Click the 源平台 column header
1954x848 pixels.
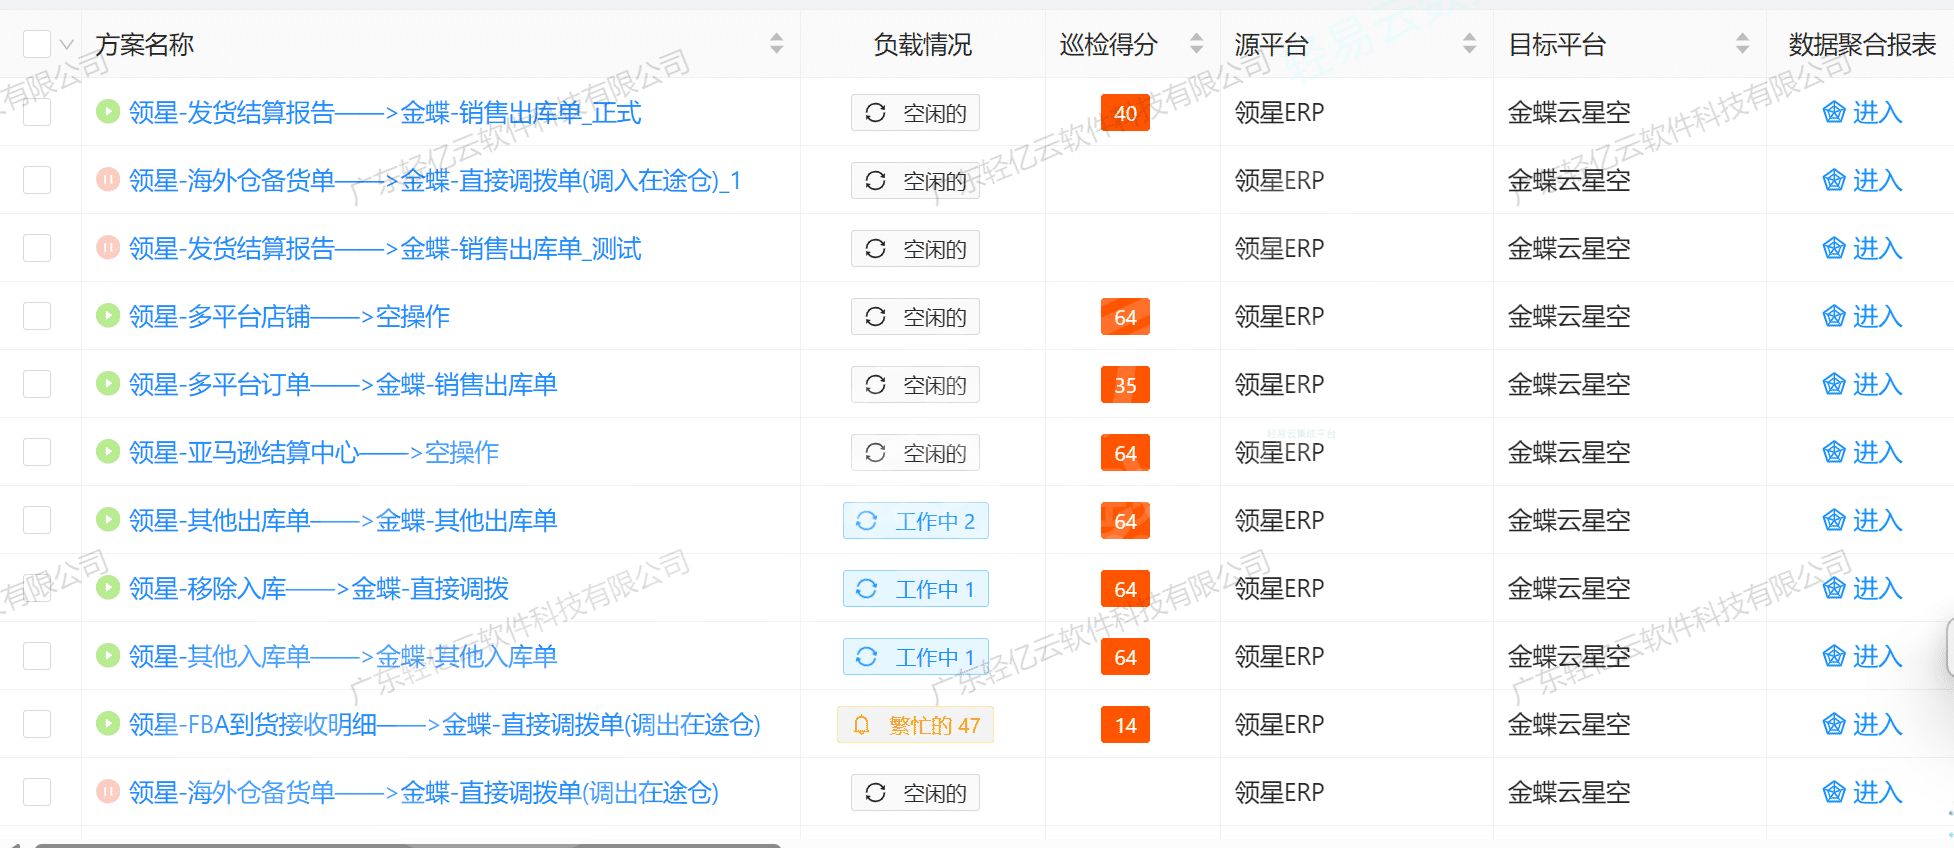point(1271,44)
